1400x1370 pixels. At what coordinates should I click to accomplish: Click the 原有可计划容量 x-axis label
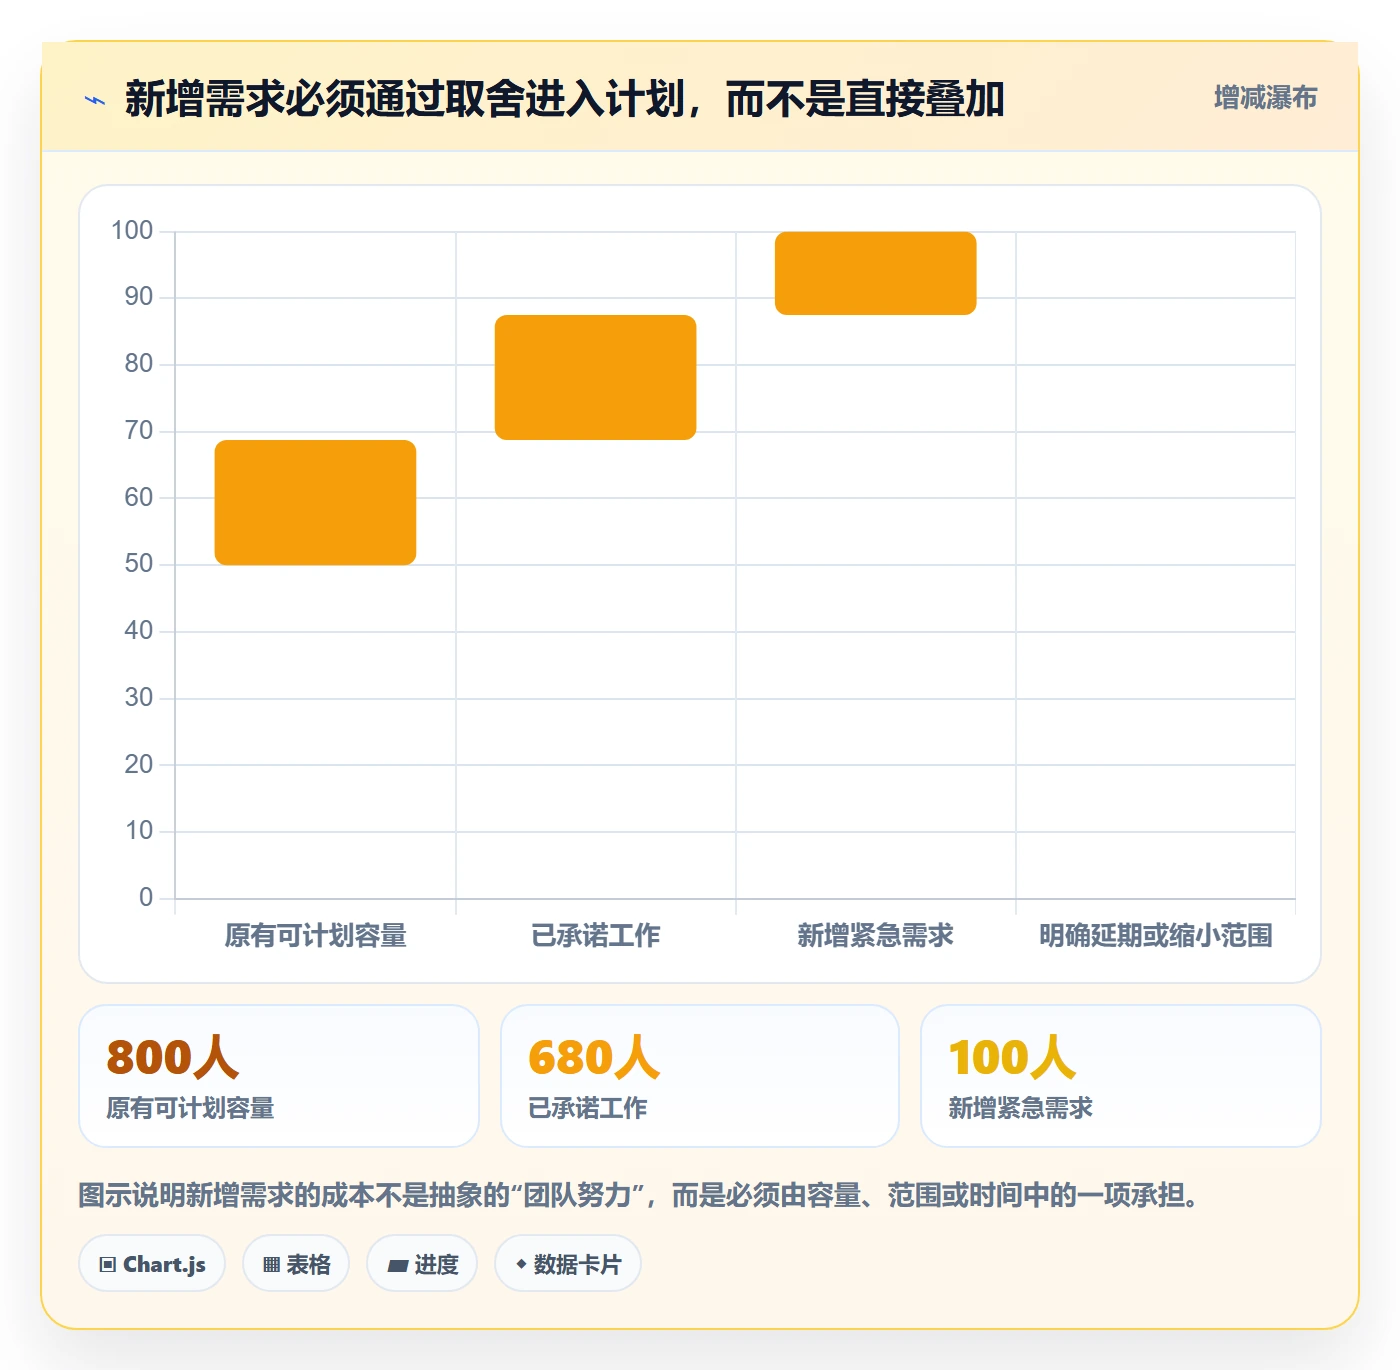[315, 936]
